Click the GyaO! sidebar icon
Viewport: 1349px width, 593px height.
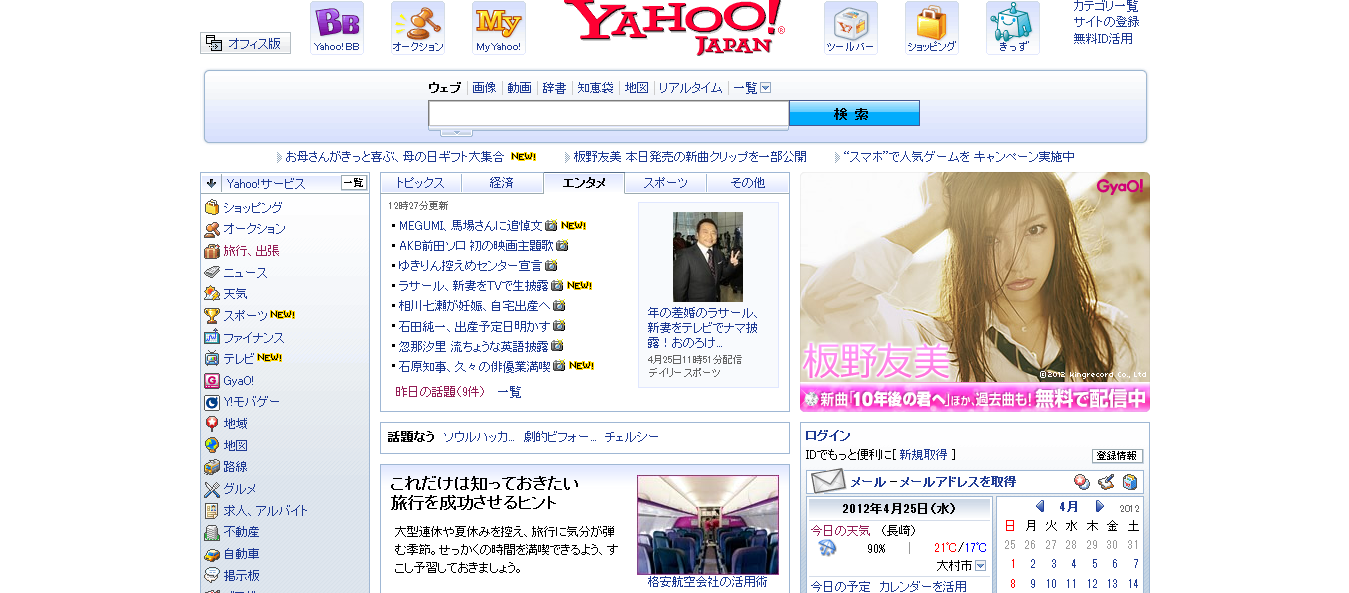pos(212,380)
